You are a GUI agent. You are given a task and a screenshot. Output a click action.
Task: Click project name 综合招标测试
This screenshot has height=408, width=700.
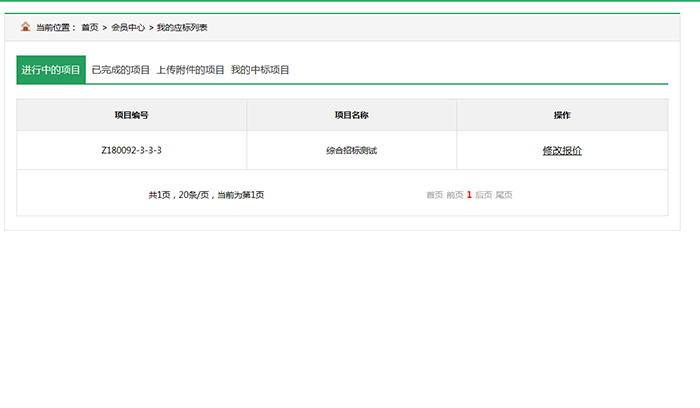point(351,151)
